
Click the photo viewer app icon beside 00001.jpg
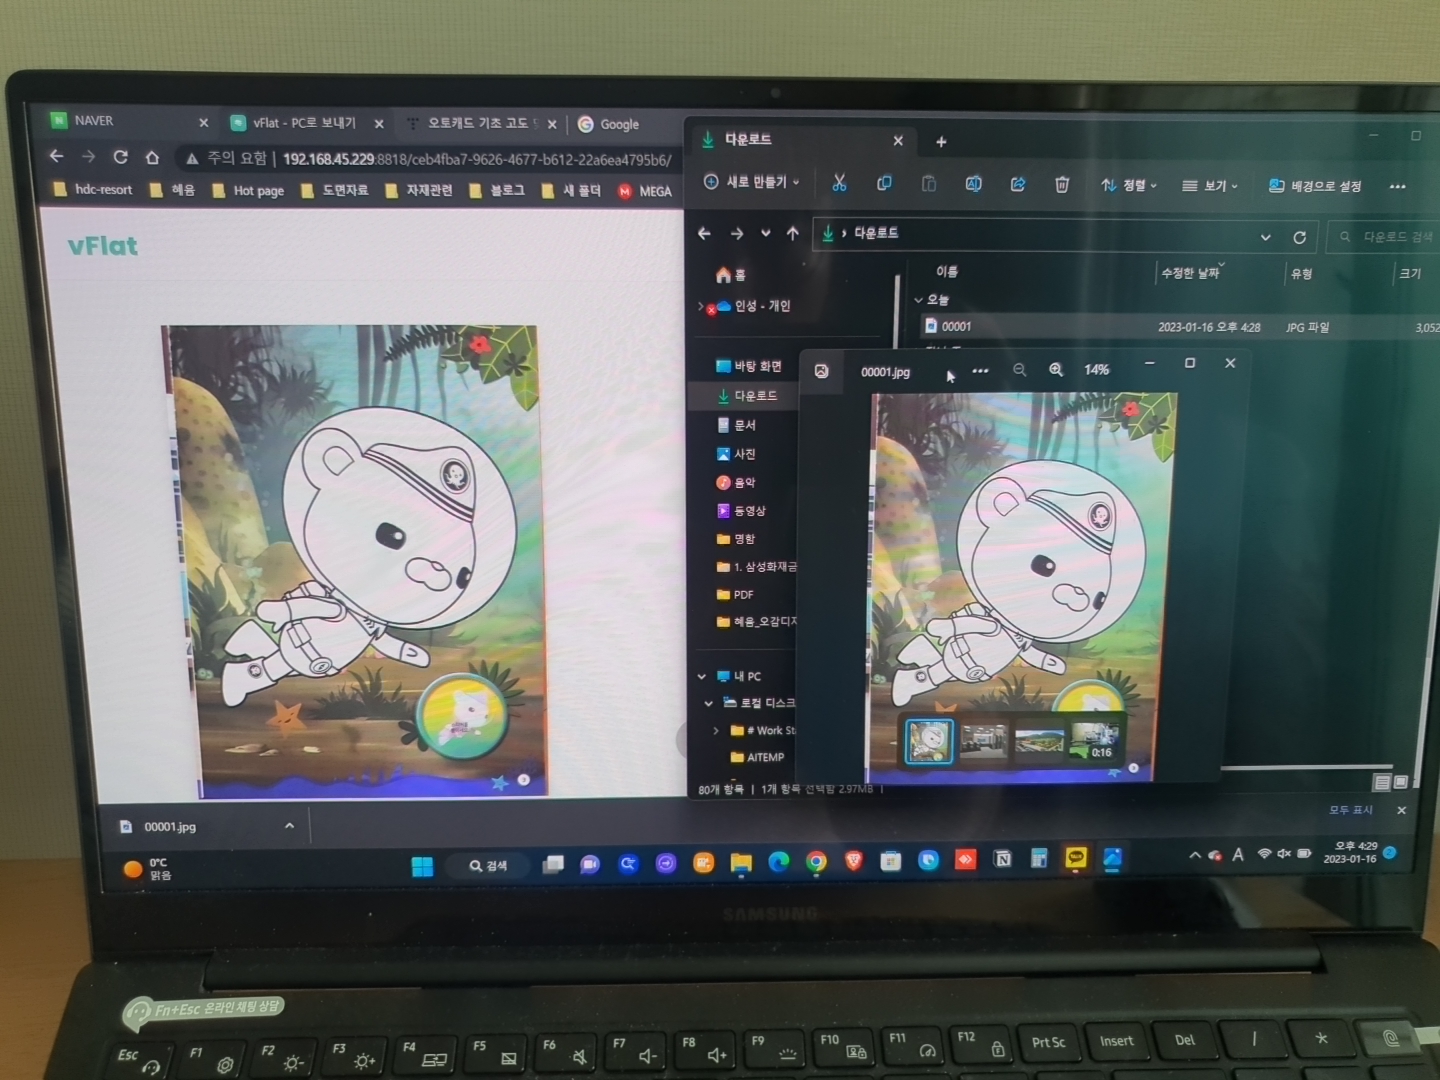[x=821, y=371]
